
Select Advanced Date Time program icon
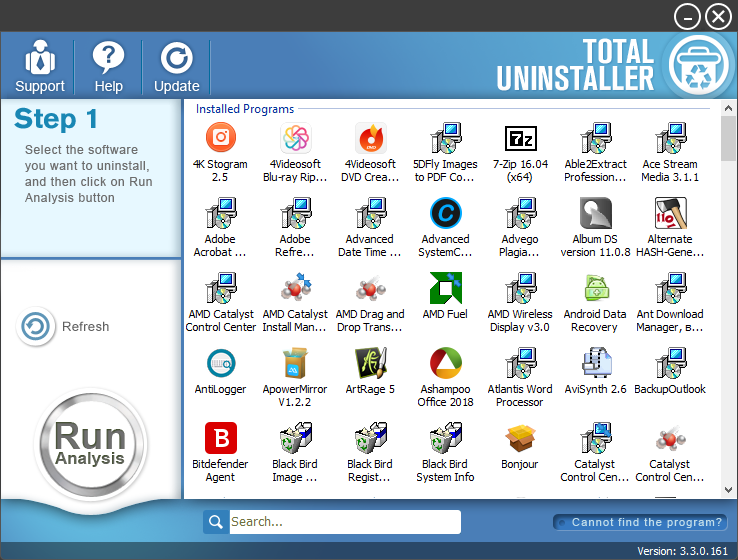tap(370, 213)
